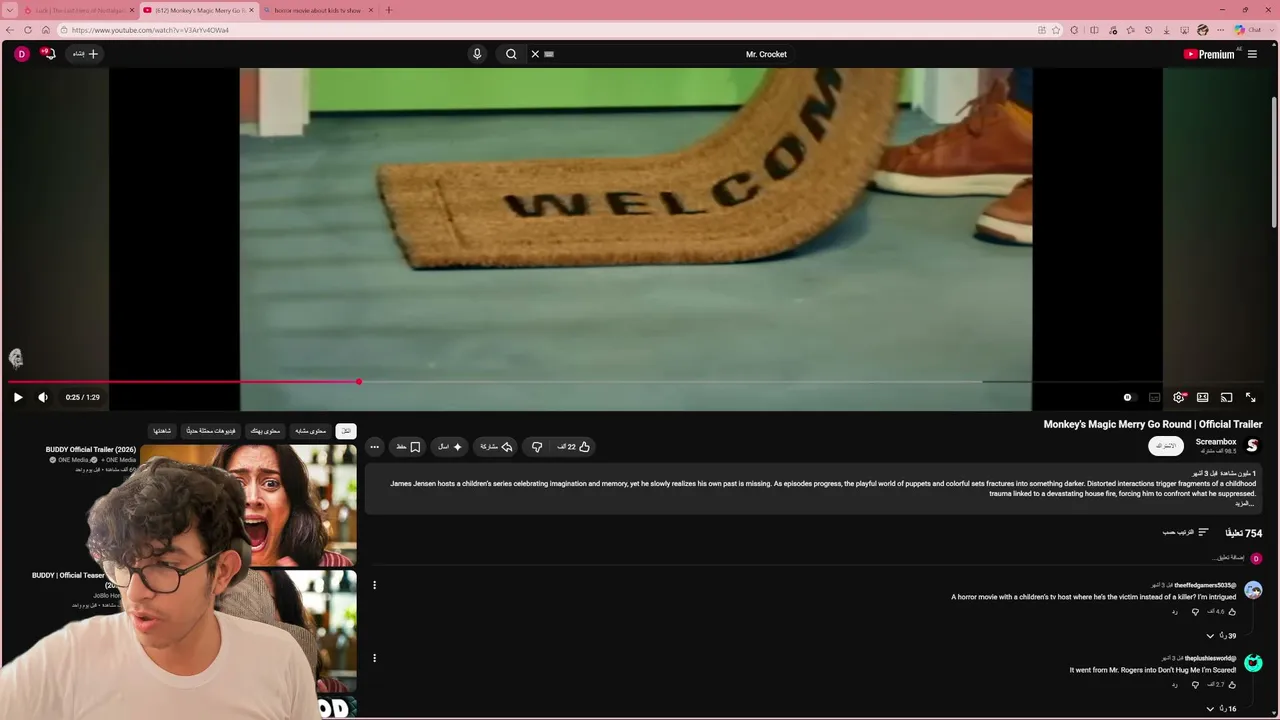Screen dimensions: 1280x720
Task: Dislike the theeffedgamers5035 comment
Action: coord(1195,612)
